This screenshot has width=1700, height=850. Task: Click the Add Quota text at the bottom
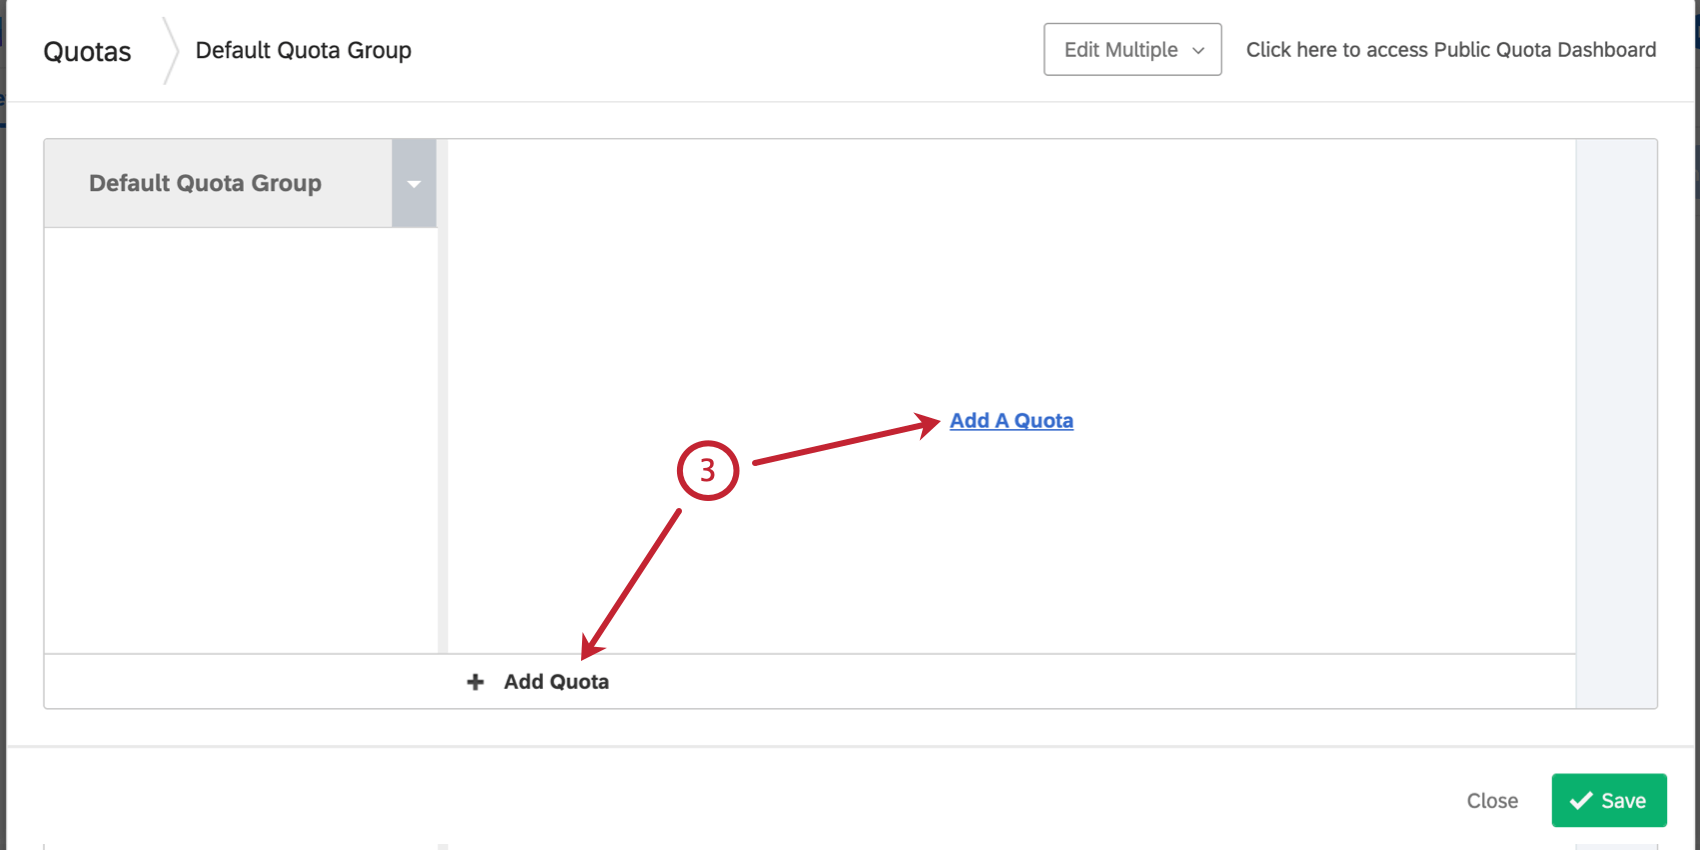tap(556, 682)
